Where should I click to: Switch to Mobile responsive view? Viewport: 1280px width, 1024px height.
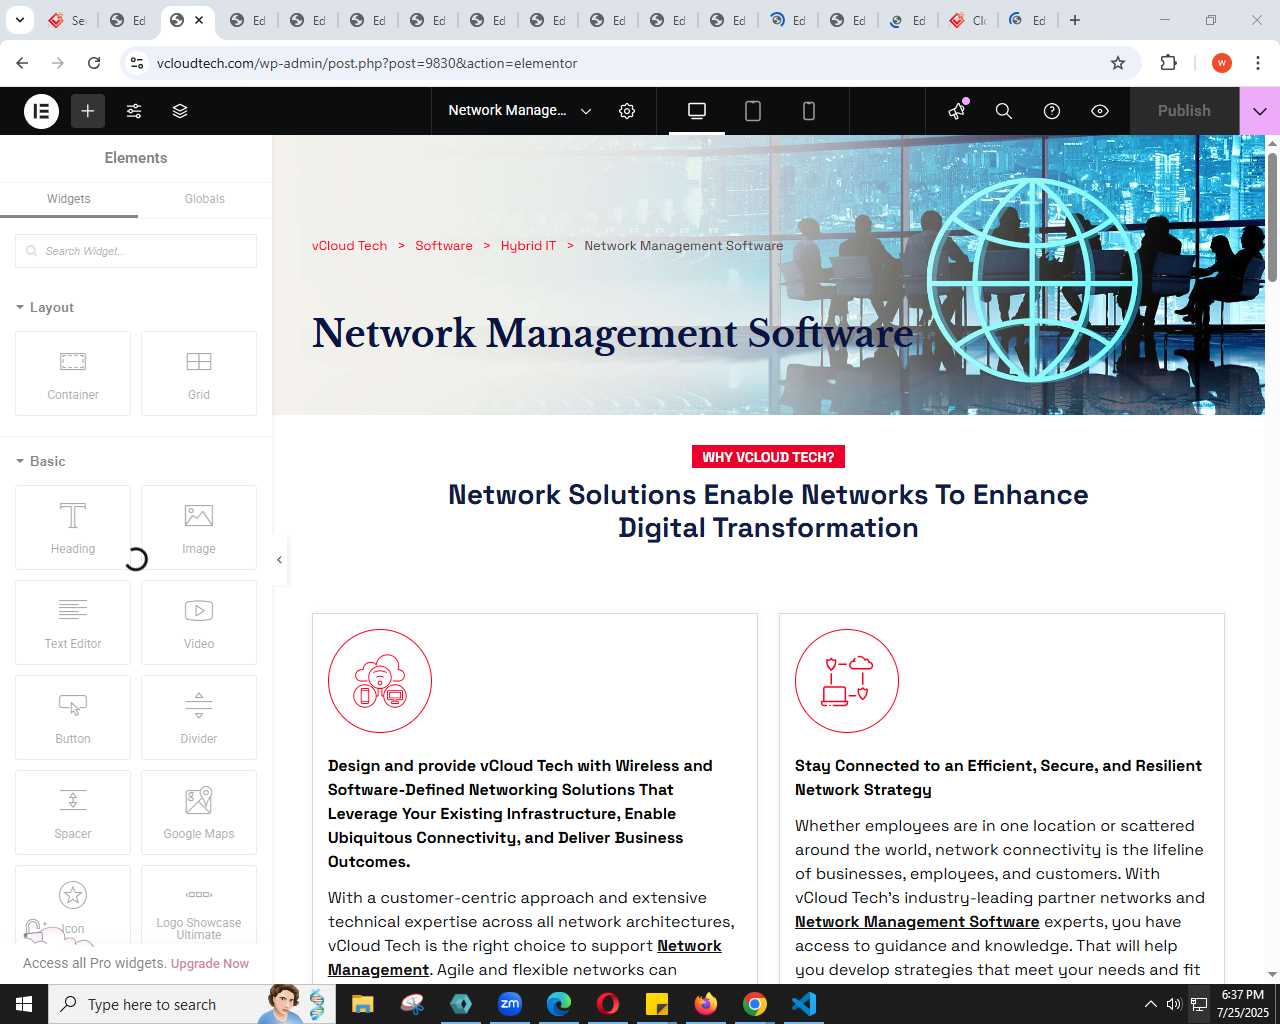(x=809, y=111)
